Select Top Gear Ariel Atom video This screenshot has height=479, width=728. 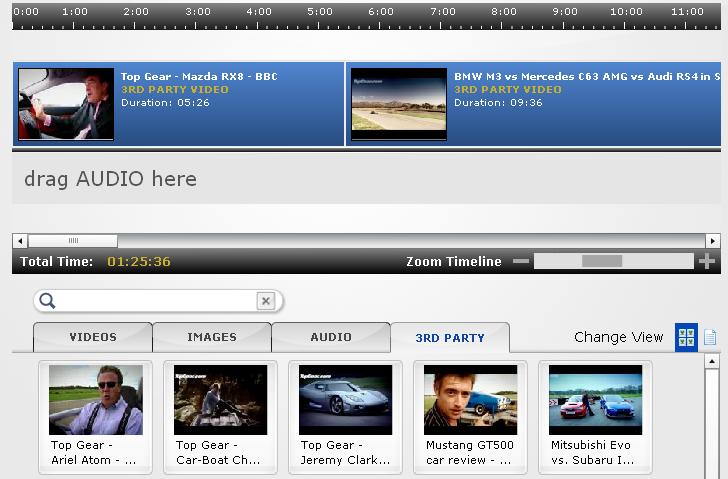pos(96,417)
